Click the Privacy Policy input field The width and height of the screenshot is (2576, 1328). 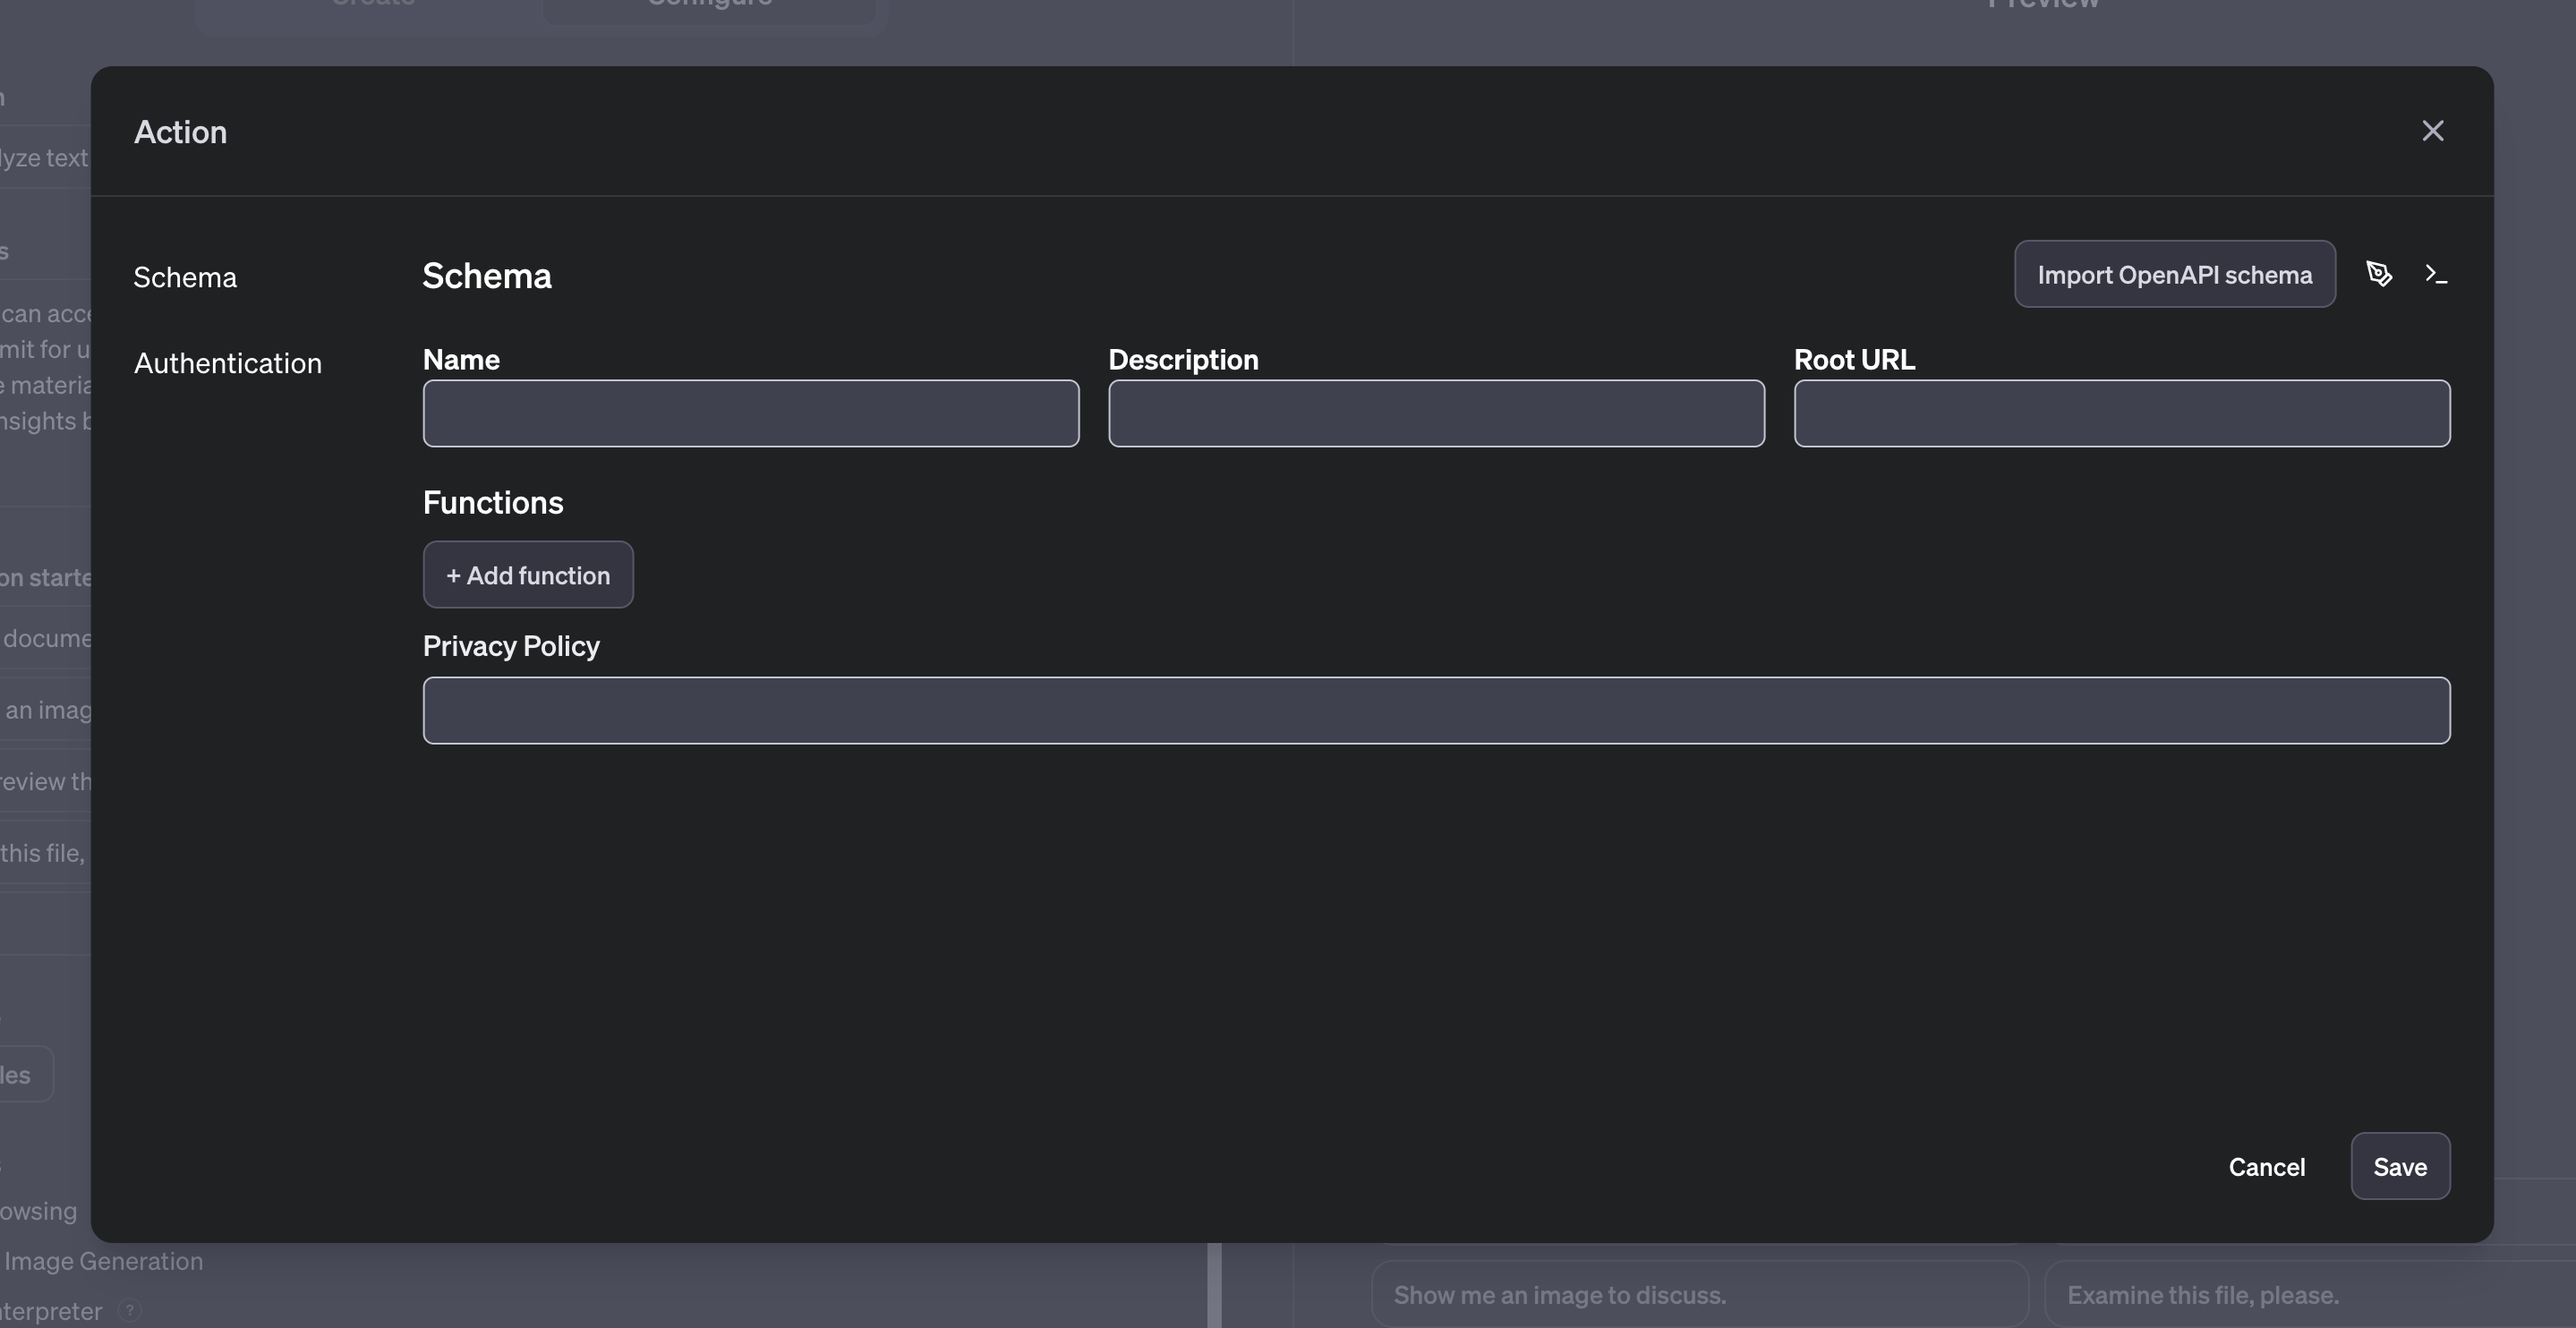(1436, 710)
